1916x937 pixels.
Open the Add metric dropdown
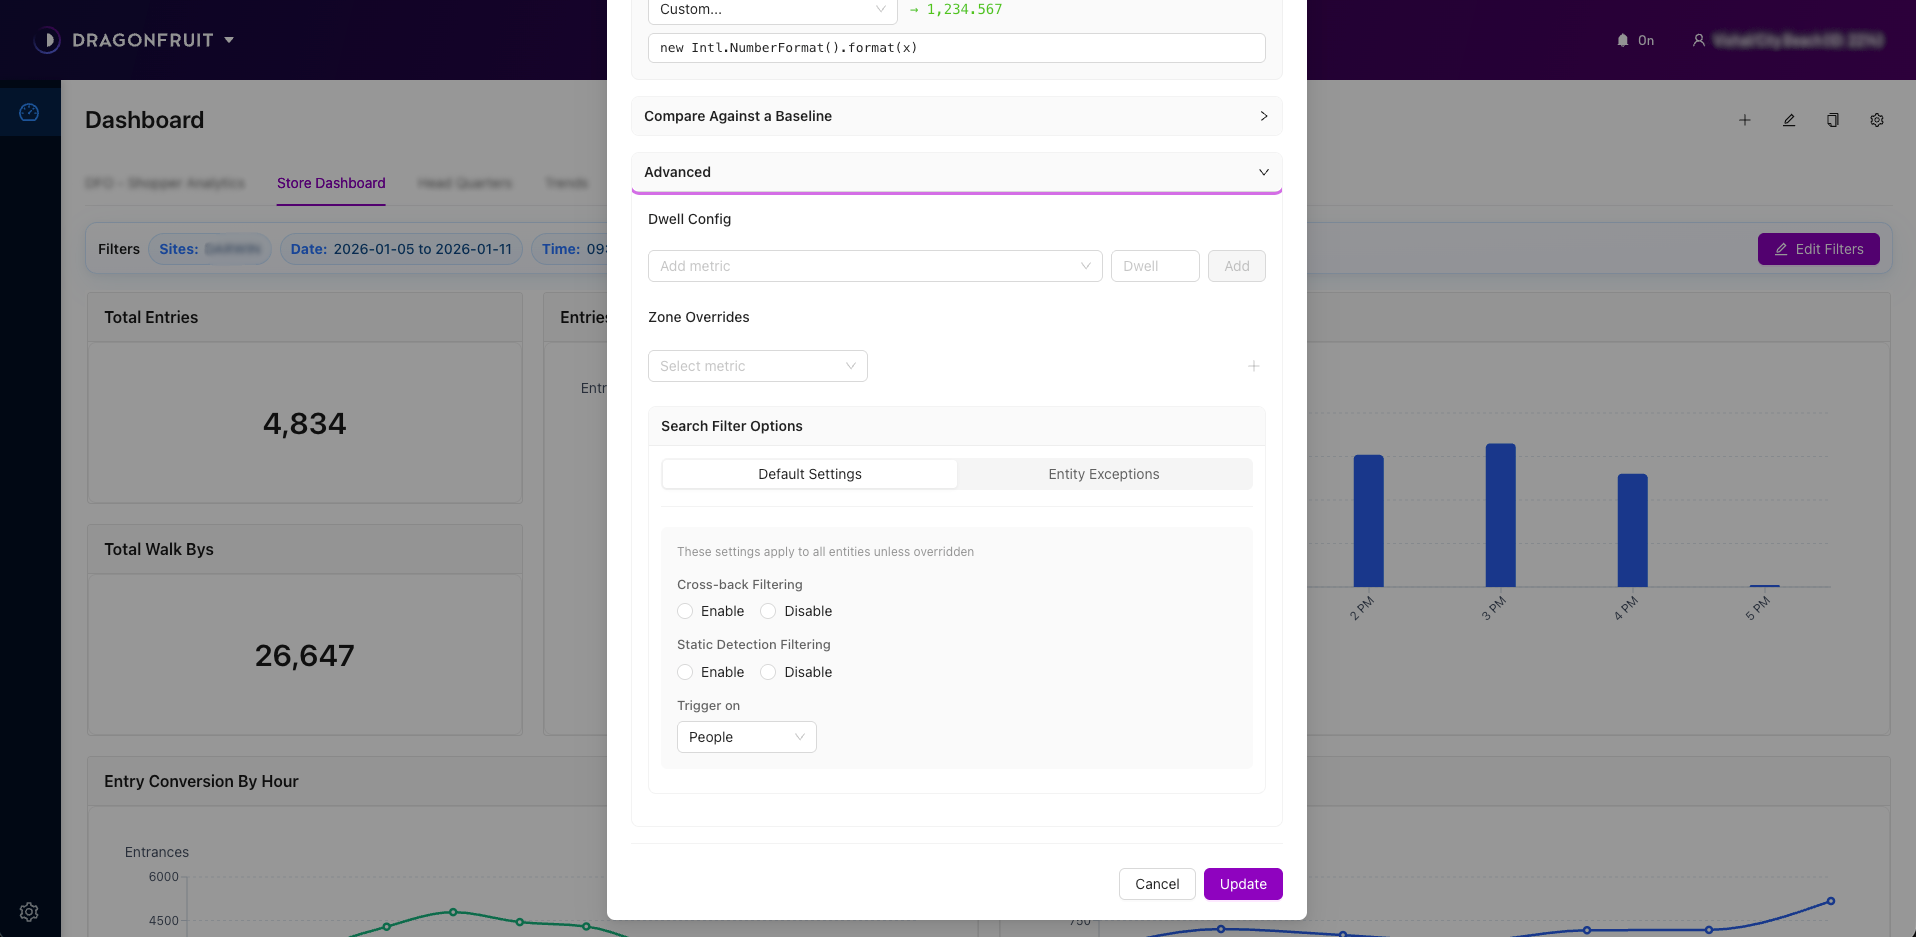coord(874,266)
